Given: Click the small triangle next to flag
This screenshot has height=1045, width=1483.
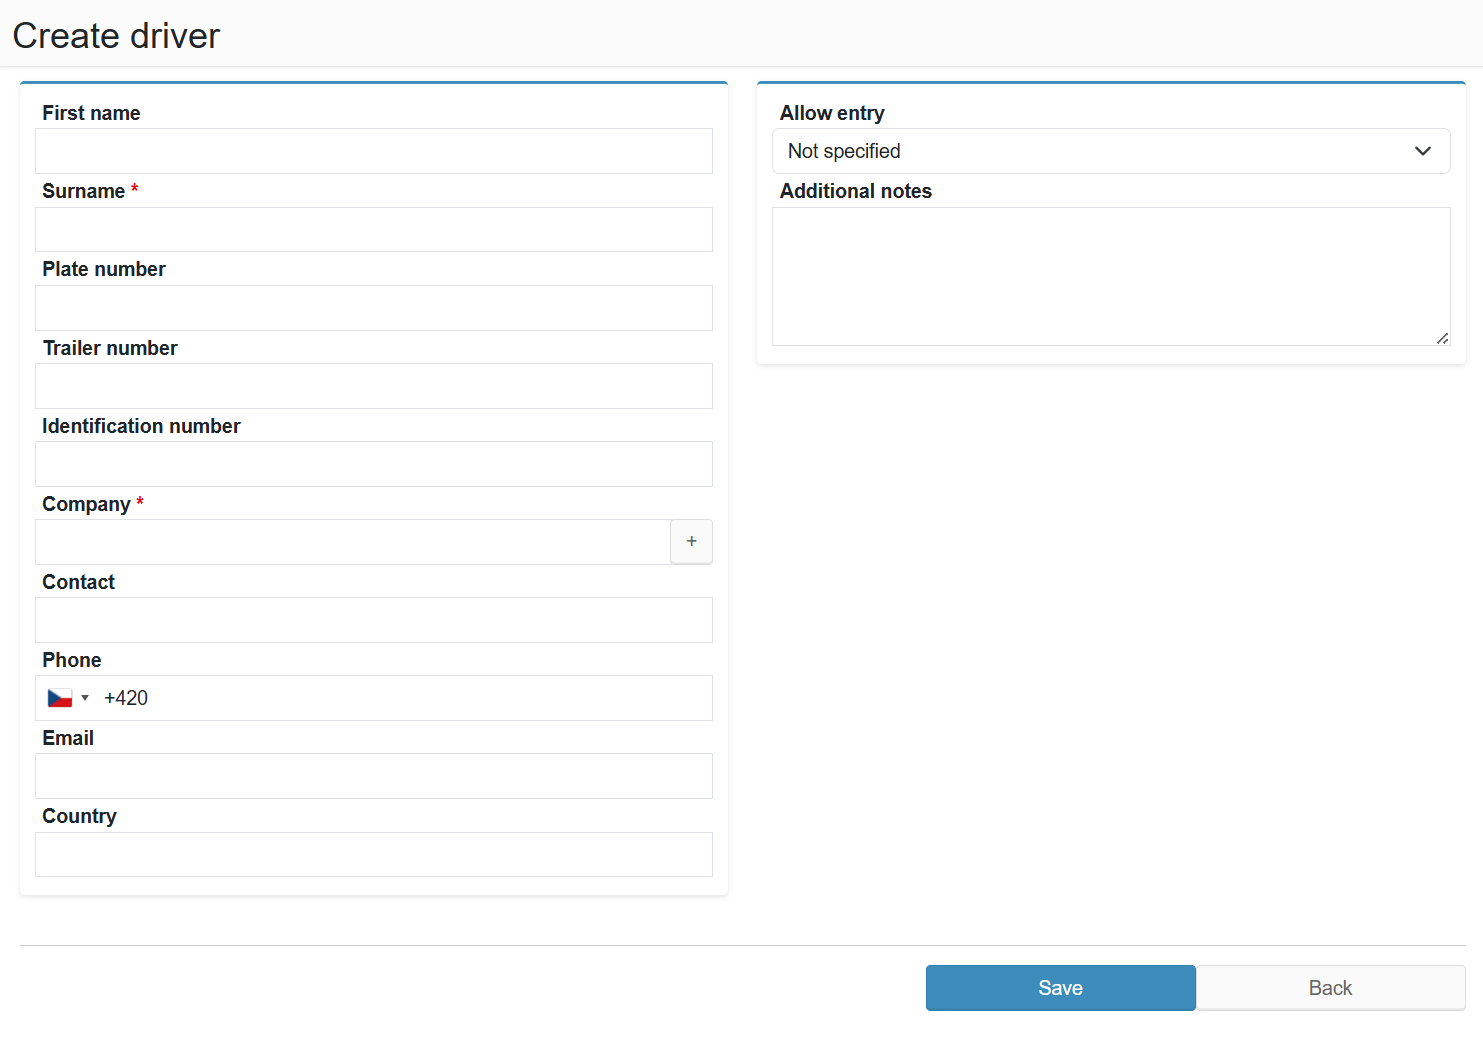Looking at the screenshot, I should [x=85, y=698].
